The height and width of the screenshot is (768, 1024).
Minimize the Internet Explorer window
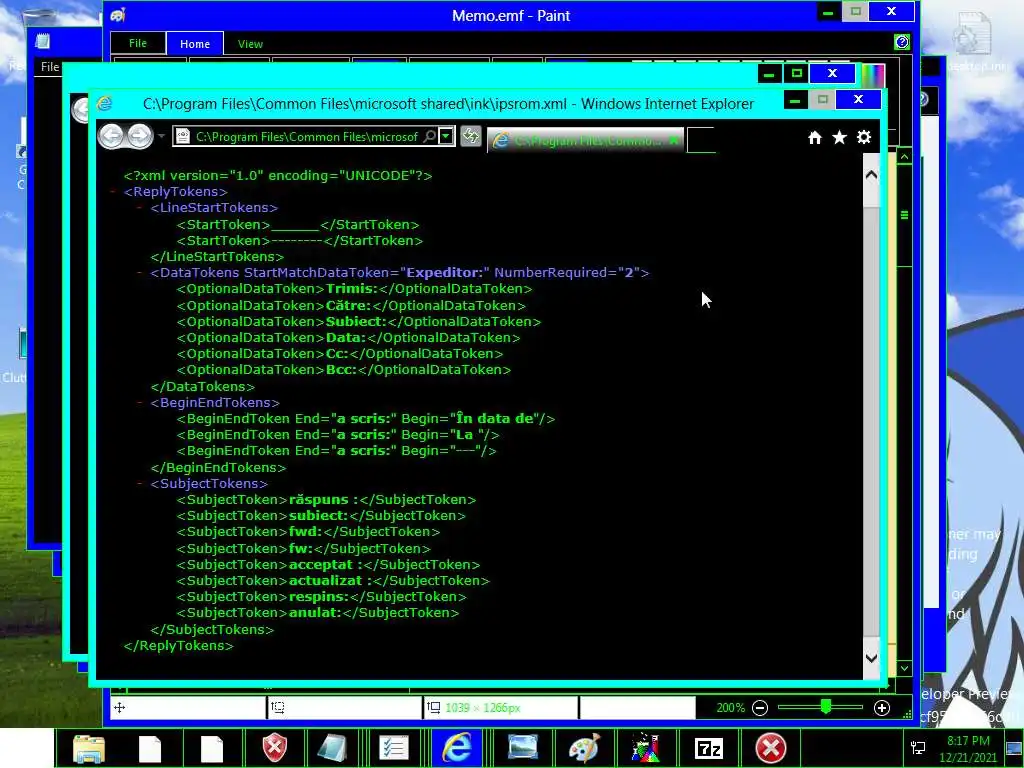[x=795, y=100]
